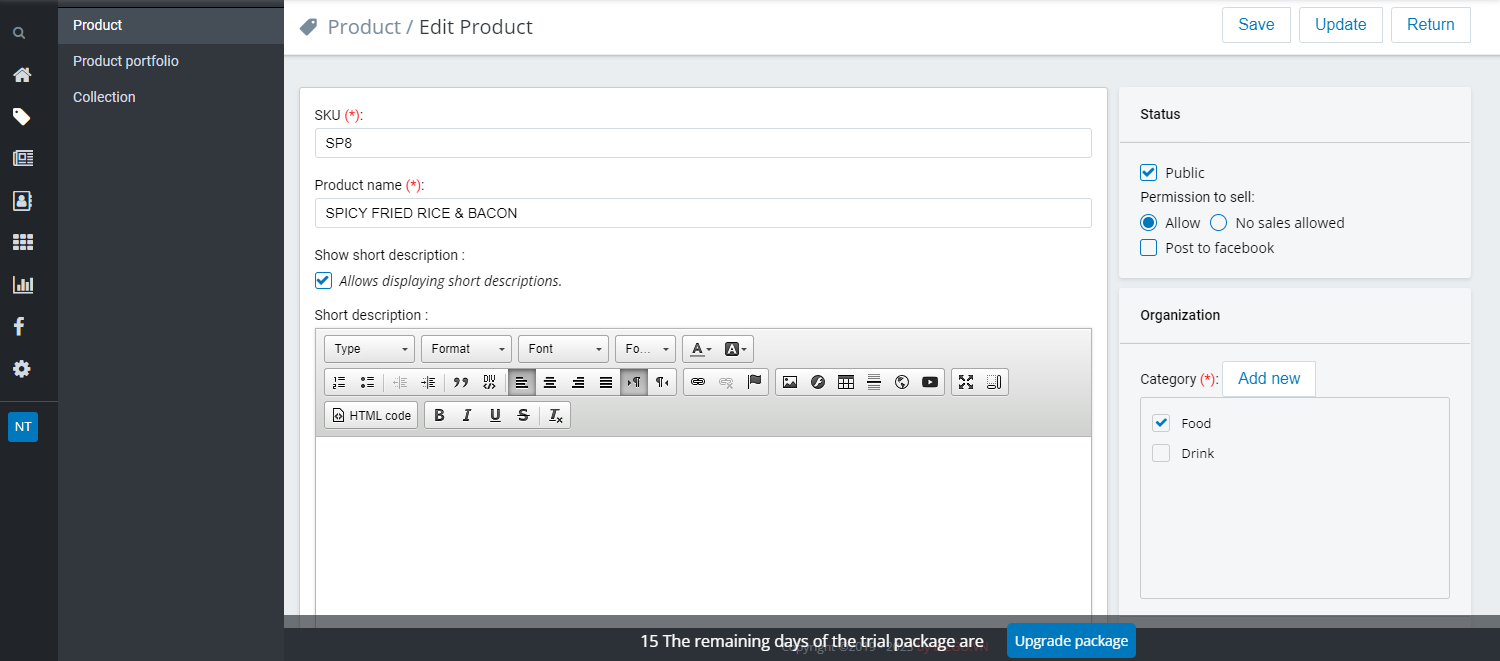The image size is (1500, 661).
Task: Click the Update button
Action: pyautogui.click(x=1341, y=25)
